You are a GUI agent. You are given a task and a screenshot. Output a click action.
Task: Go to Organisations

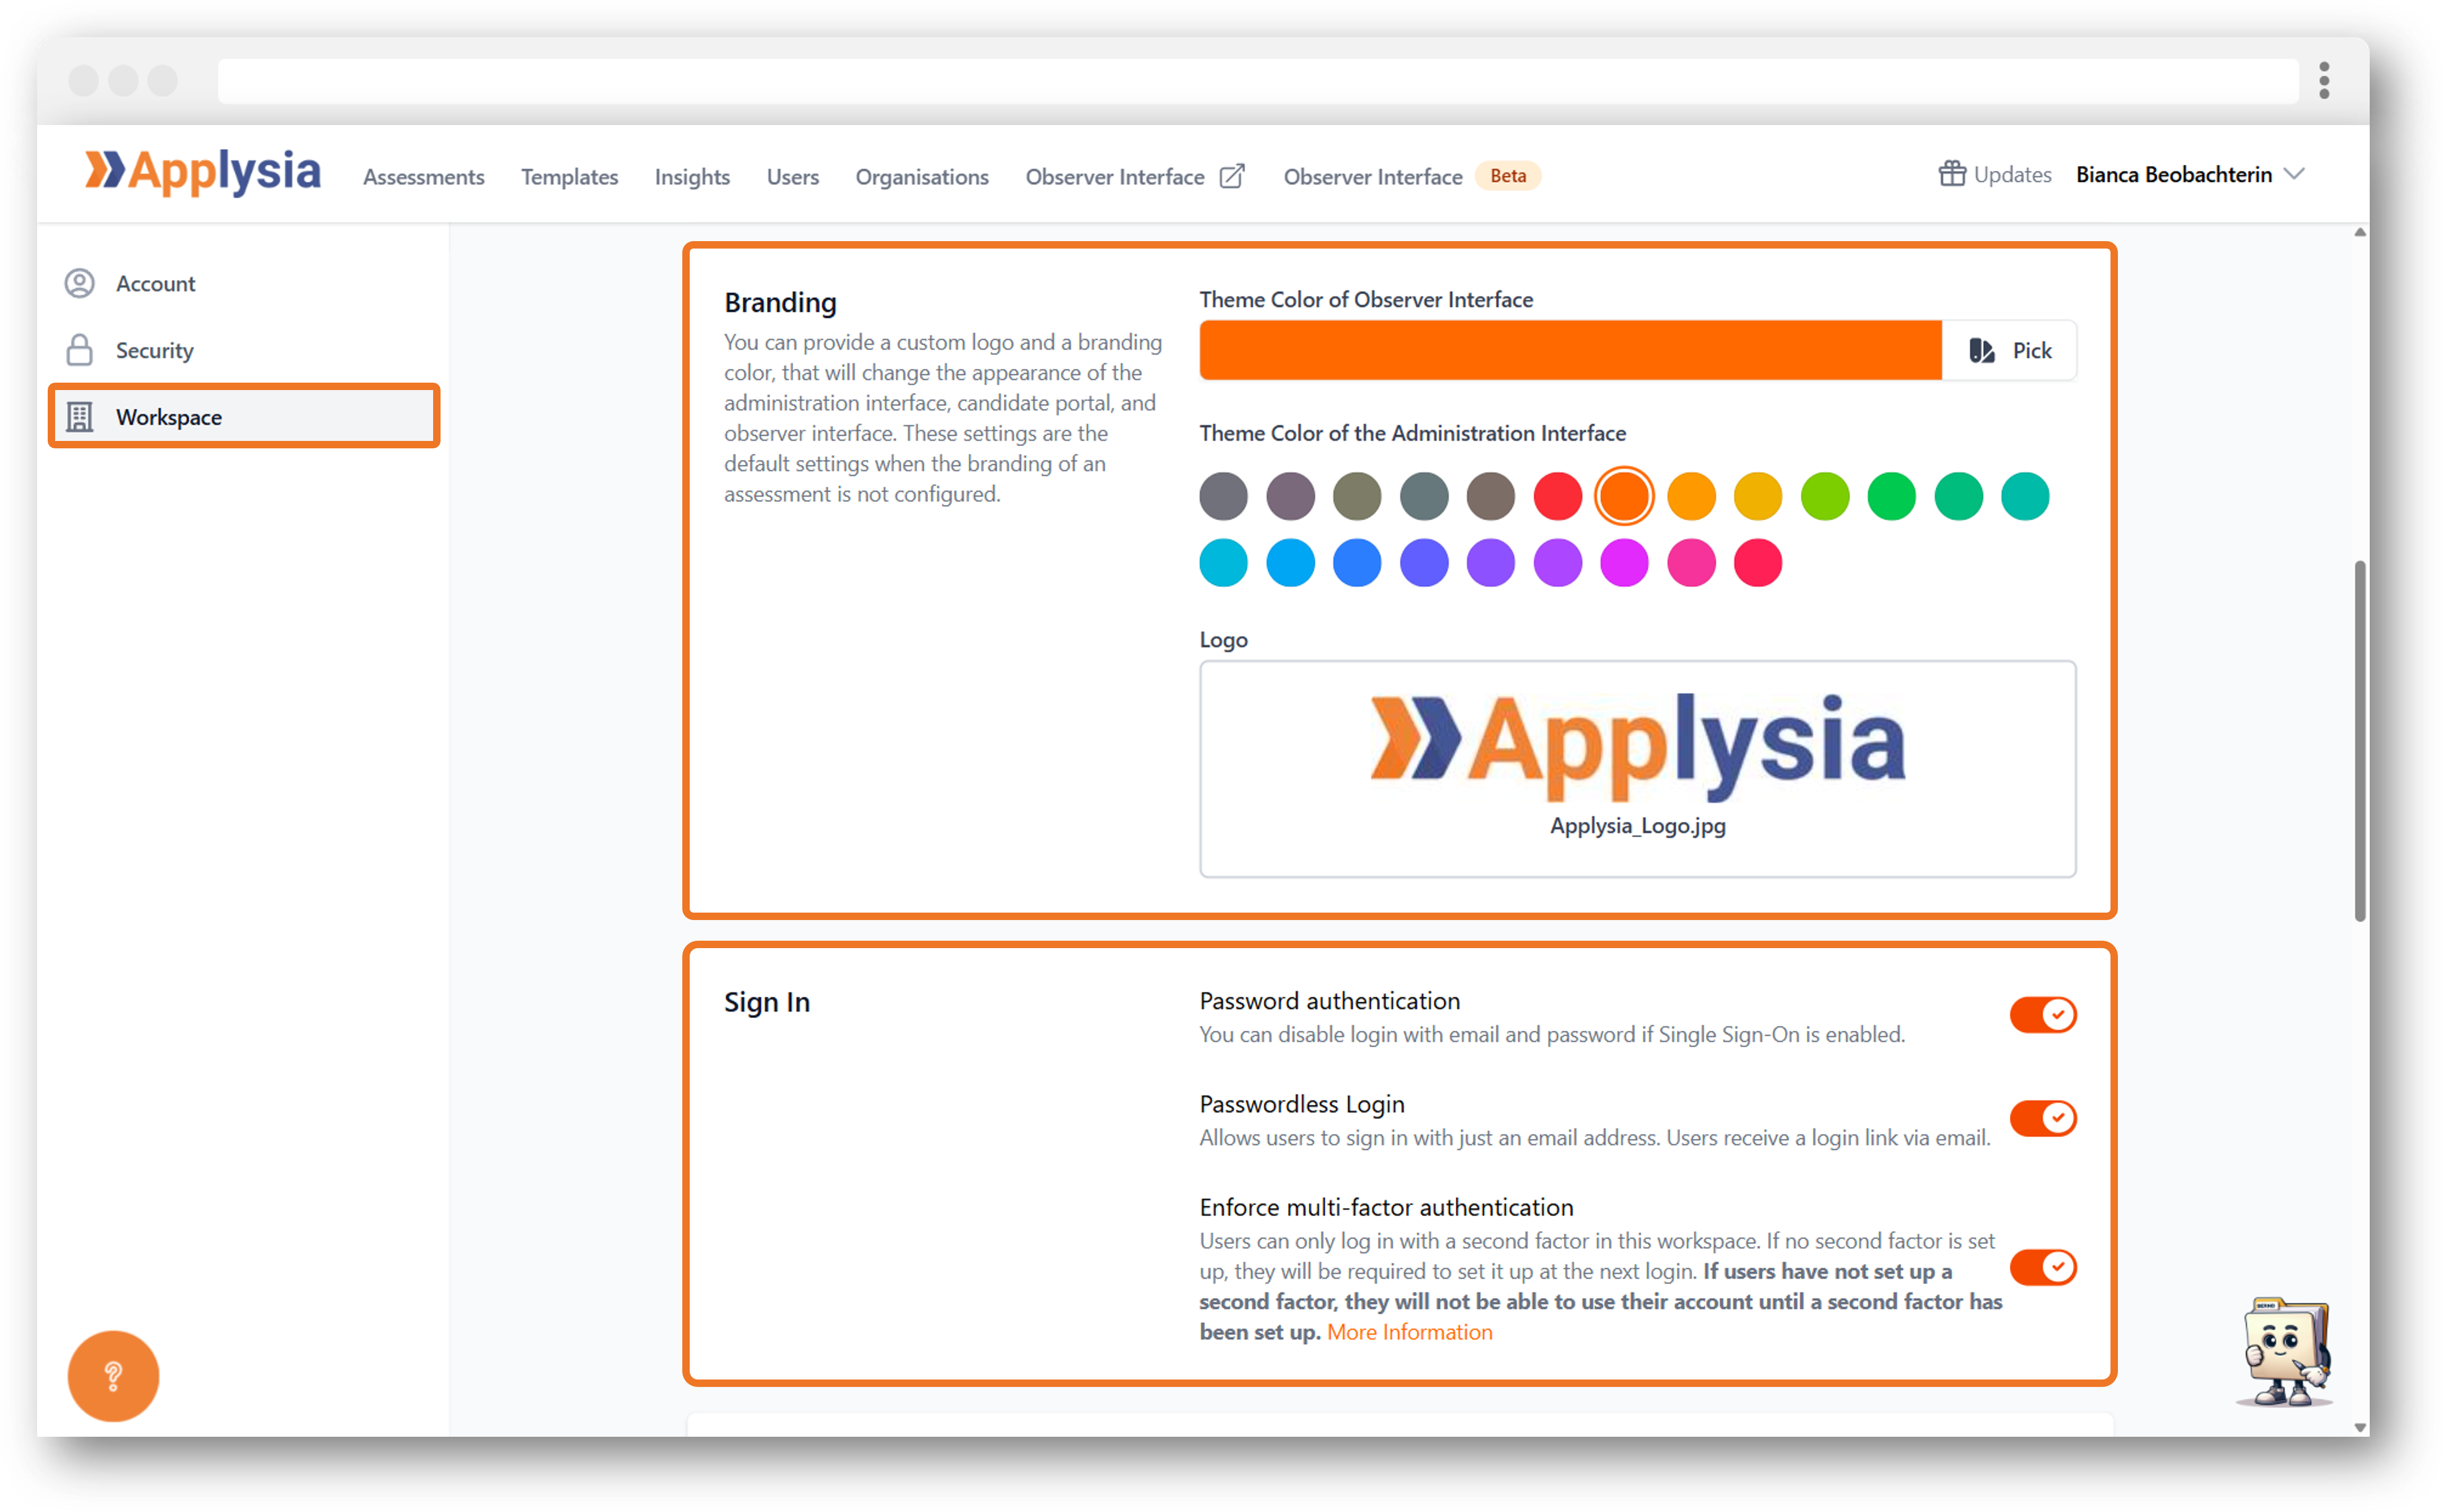[x=922, y=177]
